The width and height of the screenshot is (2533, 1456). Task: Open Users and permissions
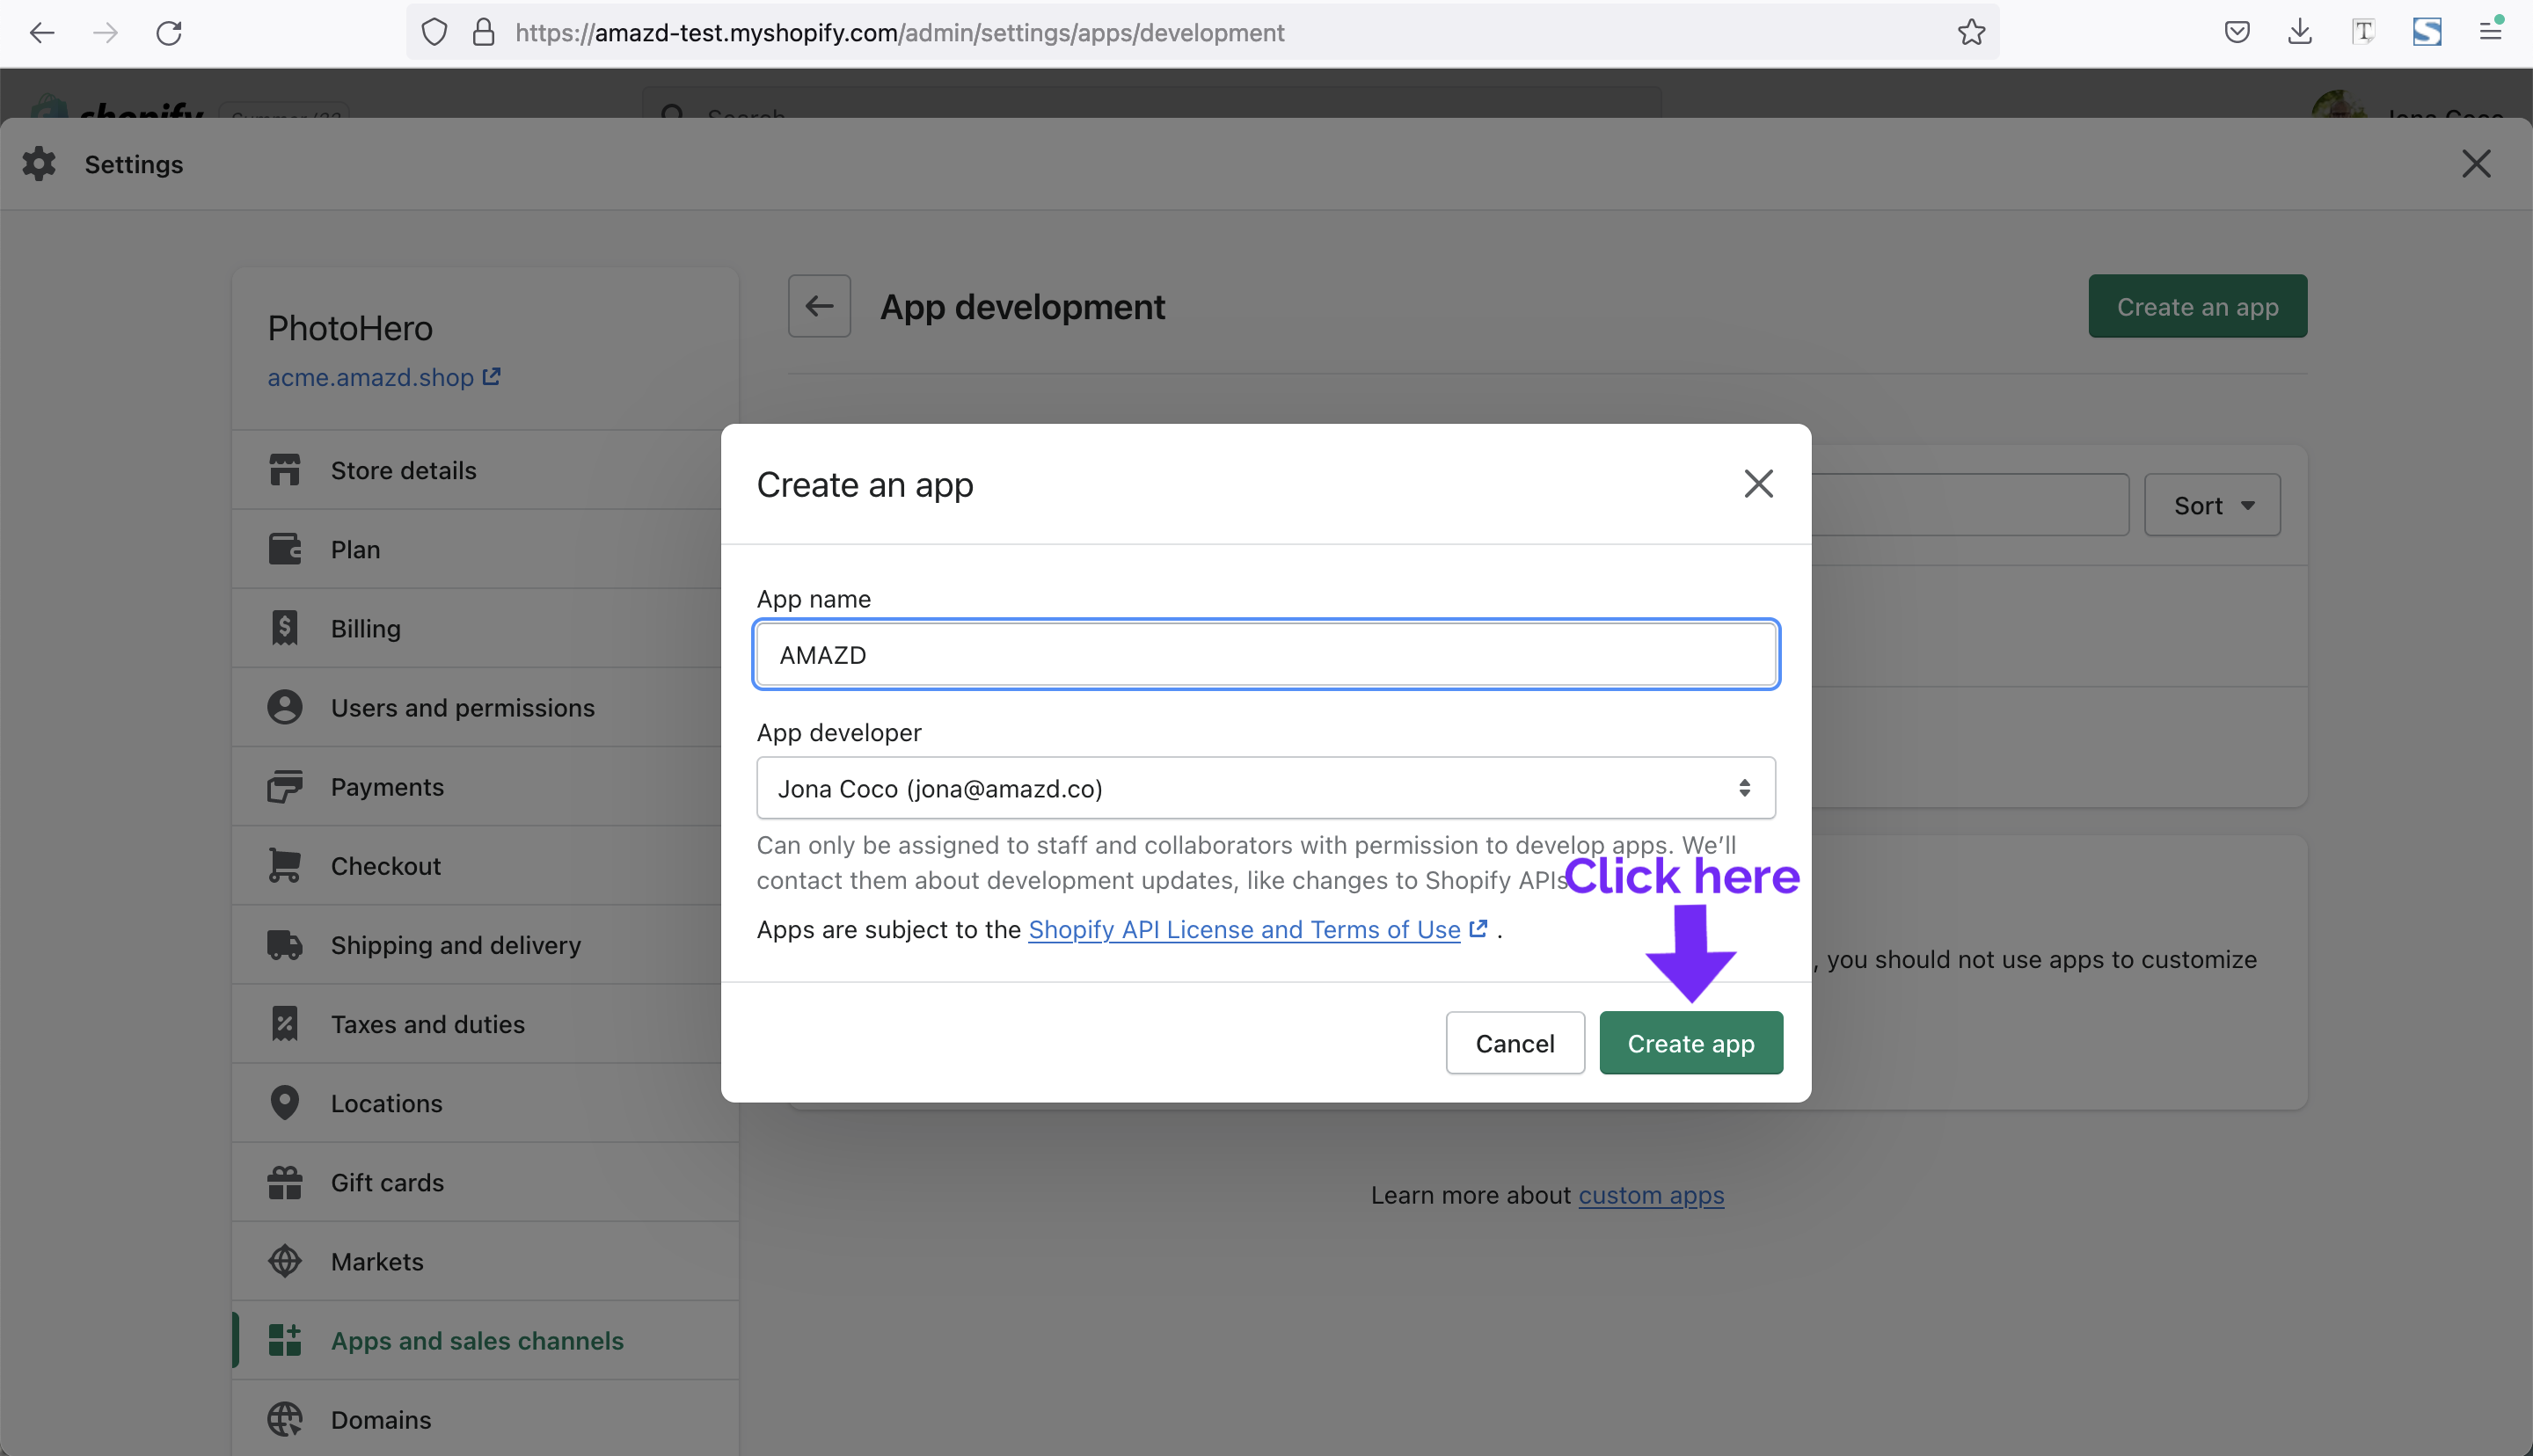coord(485,708)
